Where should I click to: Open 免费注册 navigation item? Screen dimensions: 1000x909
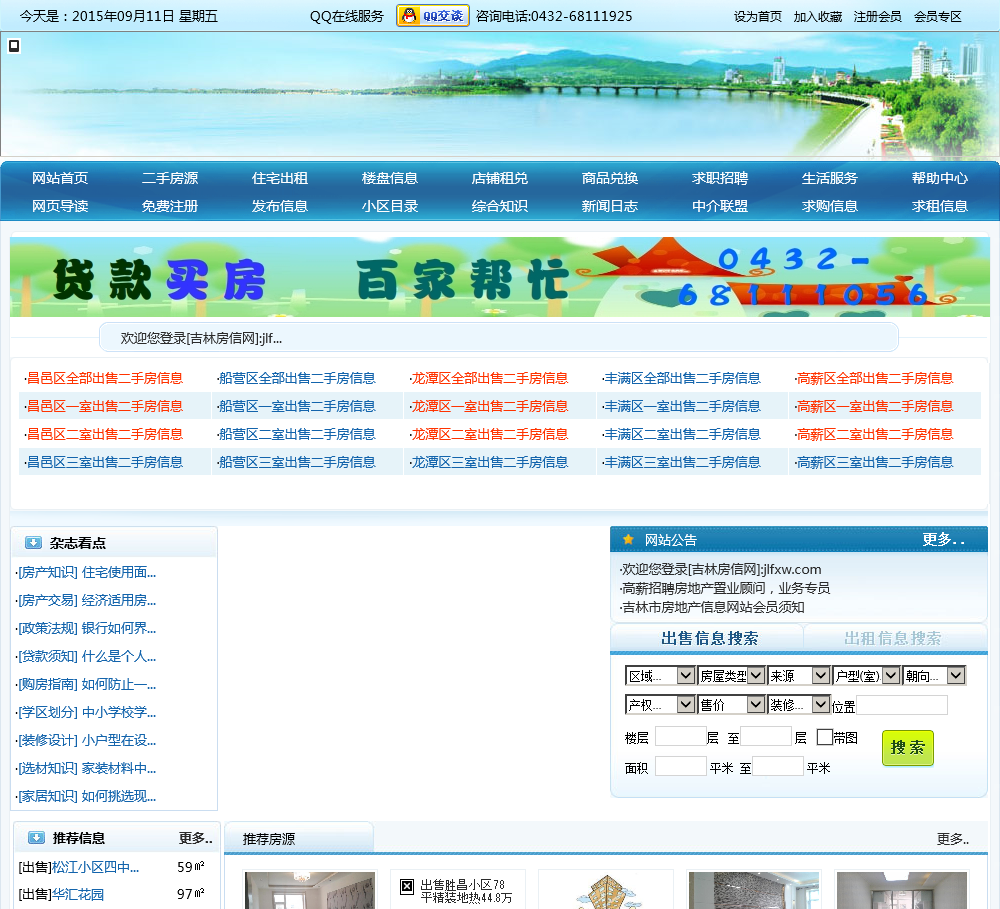pos(170,206)
